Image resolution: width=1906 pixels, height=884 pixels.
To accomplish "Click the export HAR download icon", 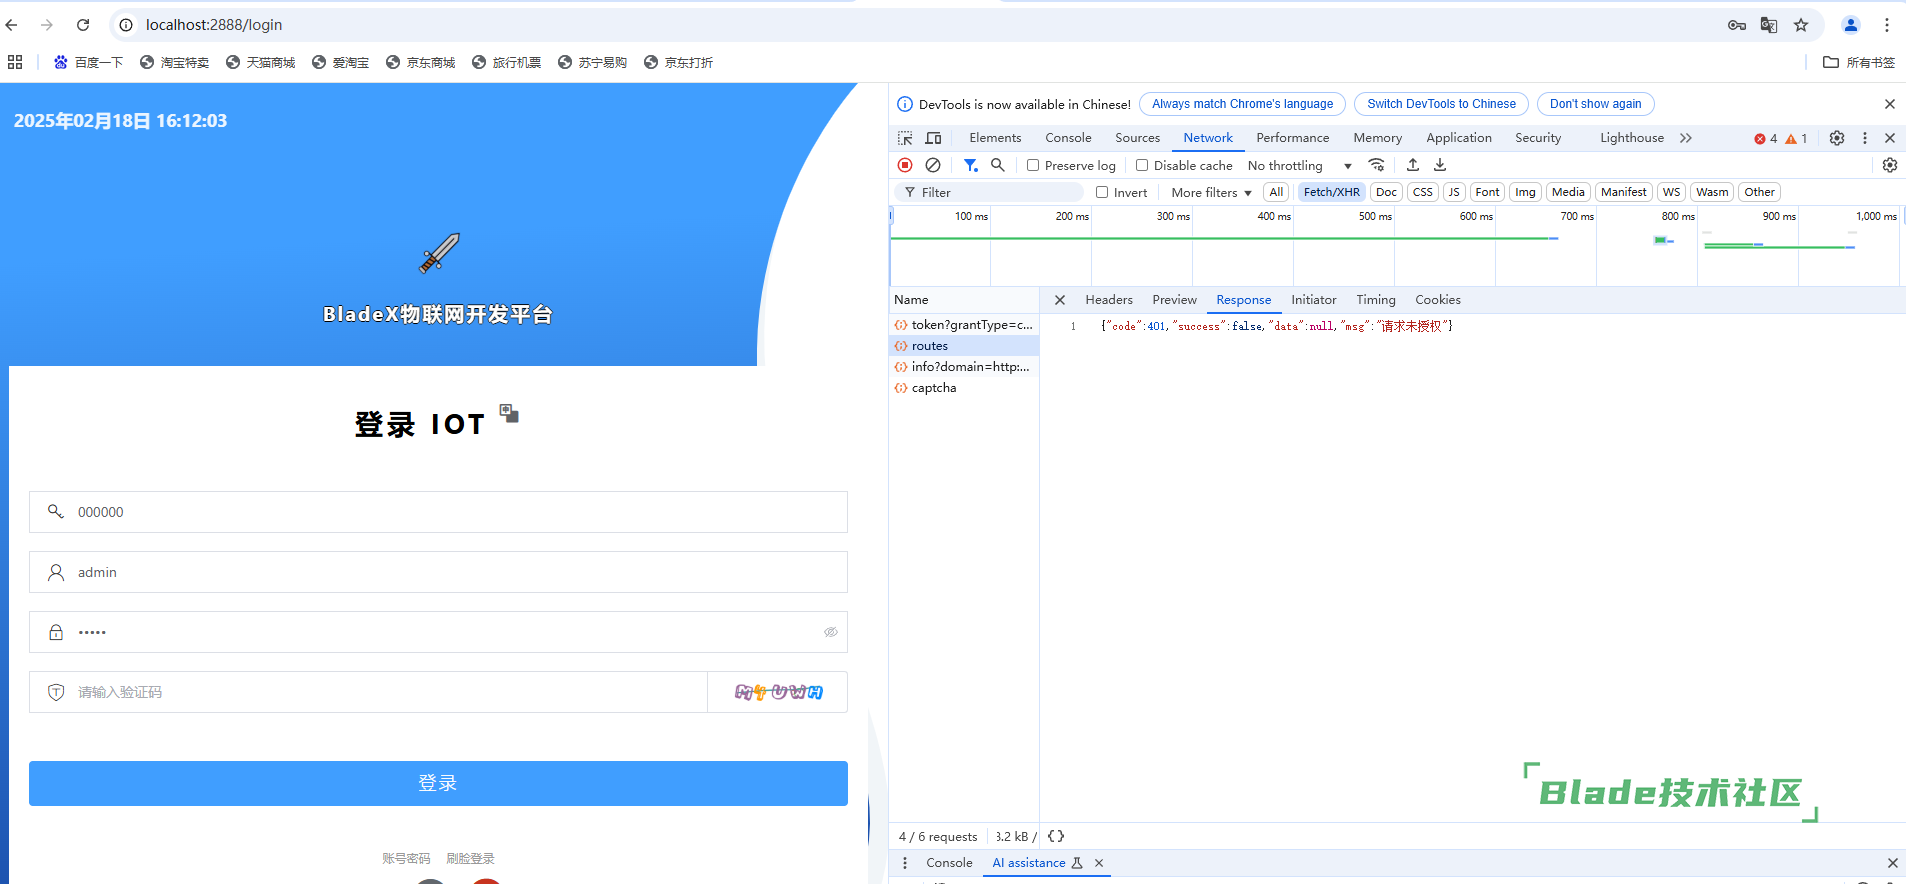I will click(x=1440, y=165).
